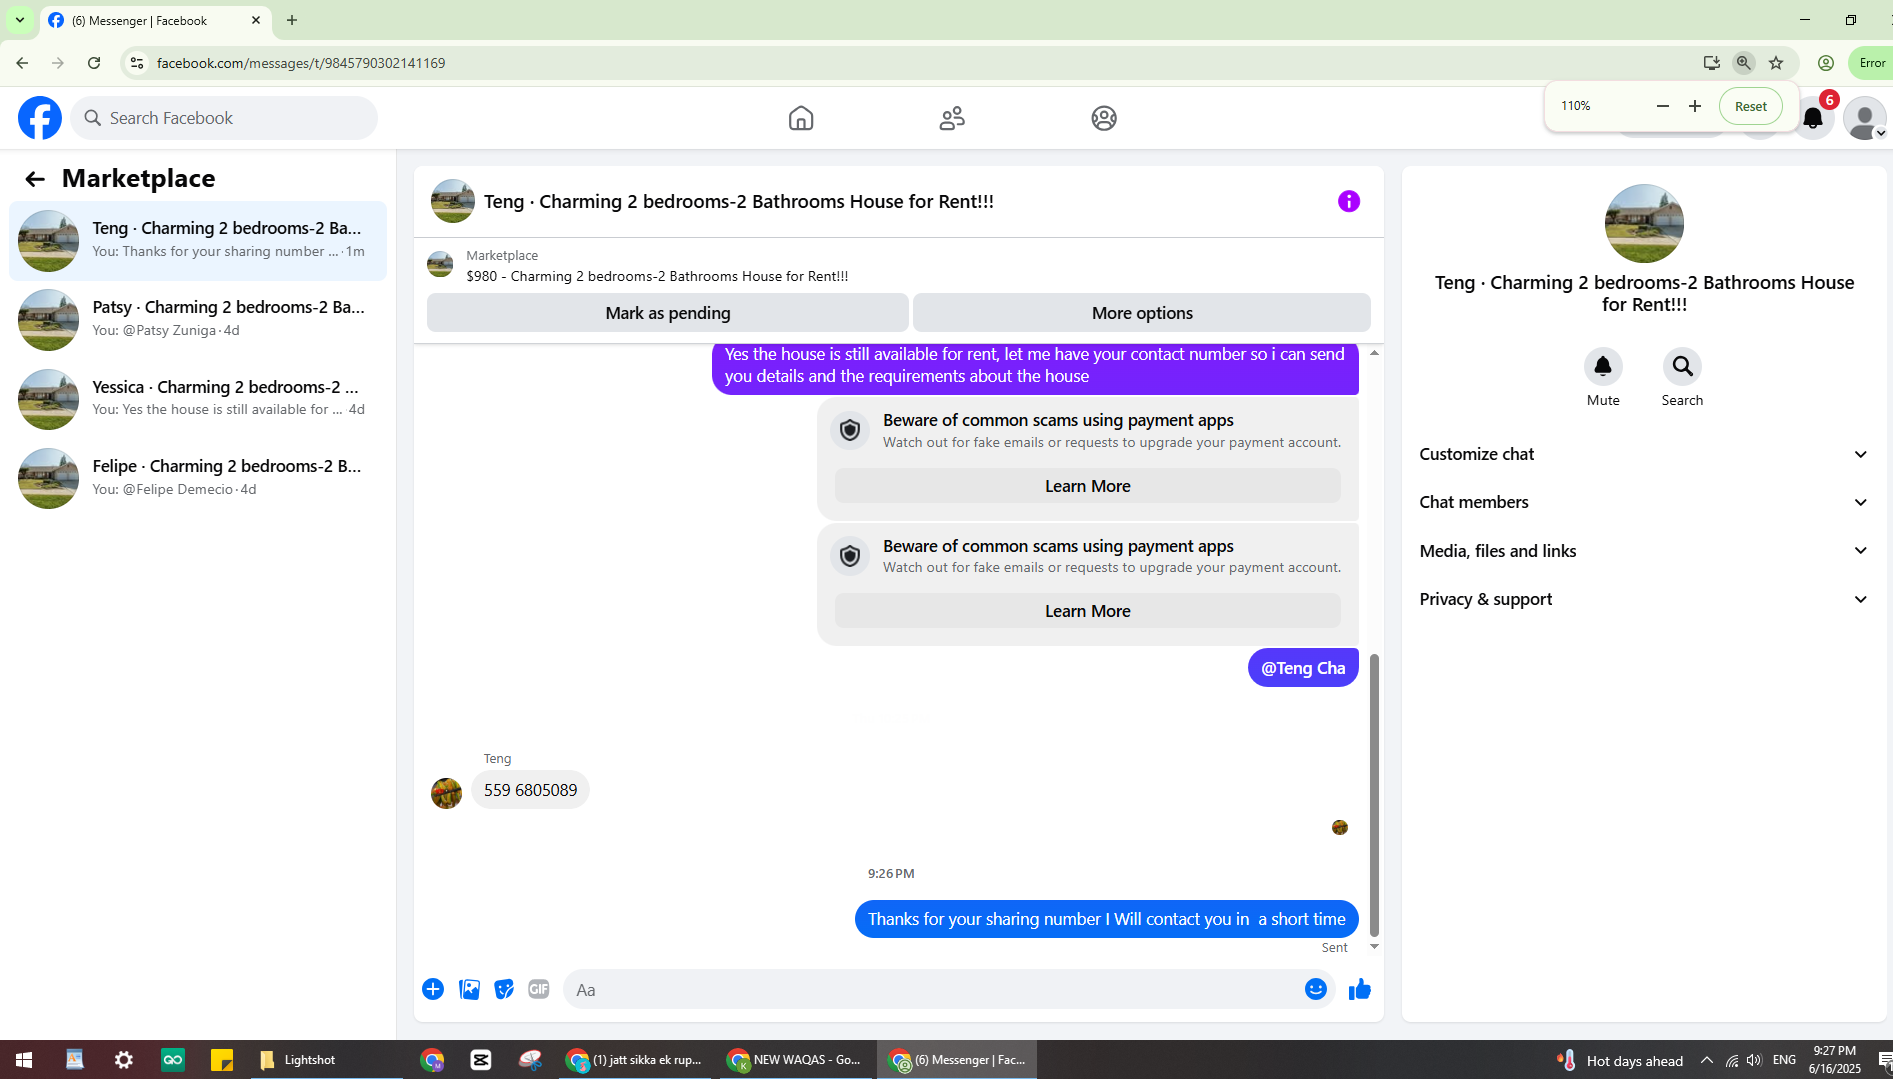Send a thumbs-up like
Viewport: 1893px width, 1079px height.
coord(1360,989)
